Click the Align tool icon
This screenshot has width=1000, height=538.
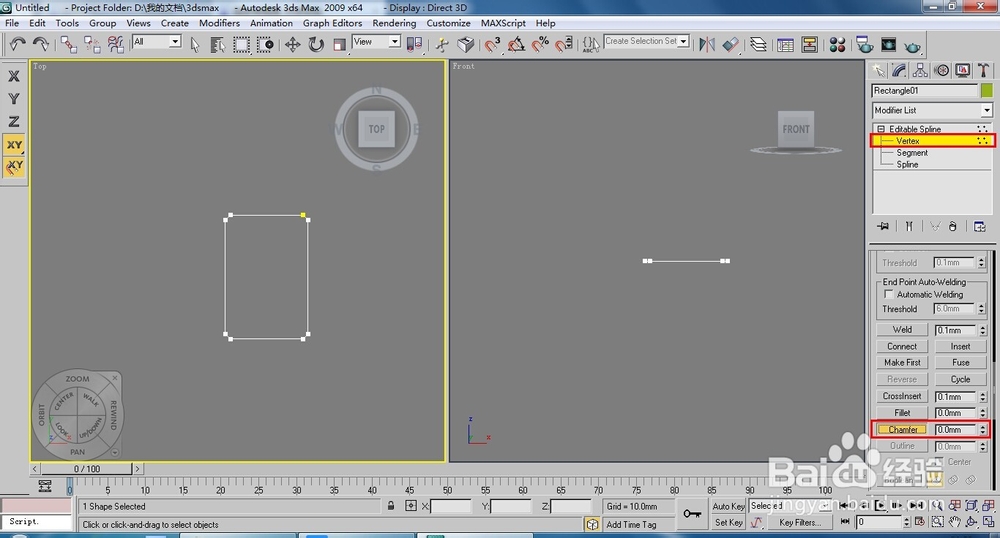click(x=731, y=44)
